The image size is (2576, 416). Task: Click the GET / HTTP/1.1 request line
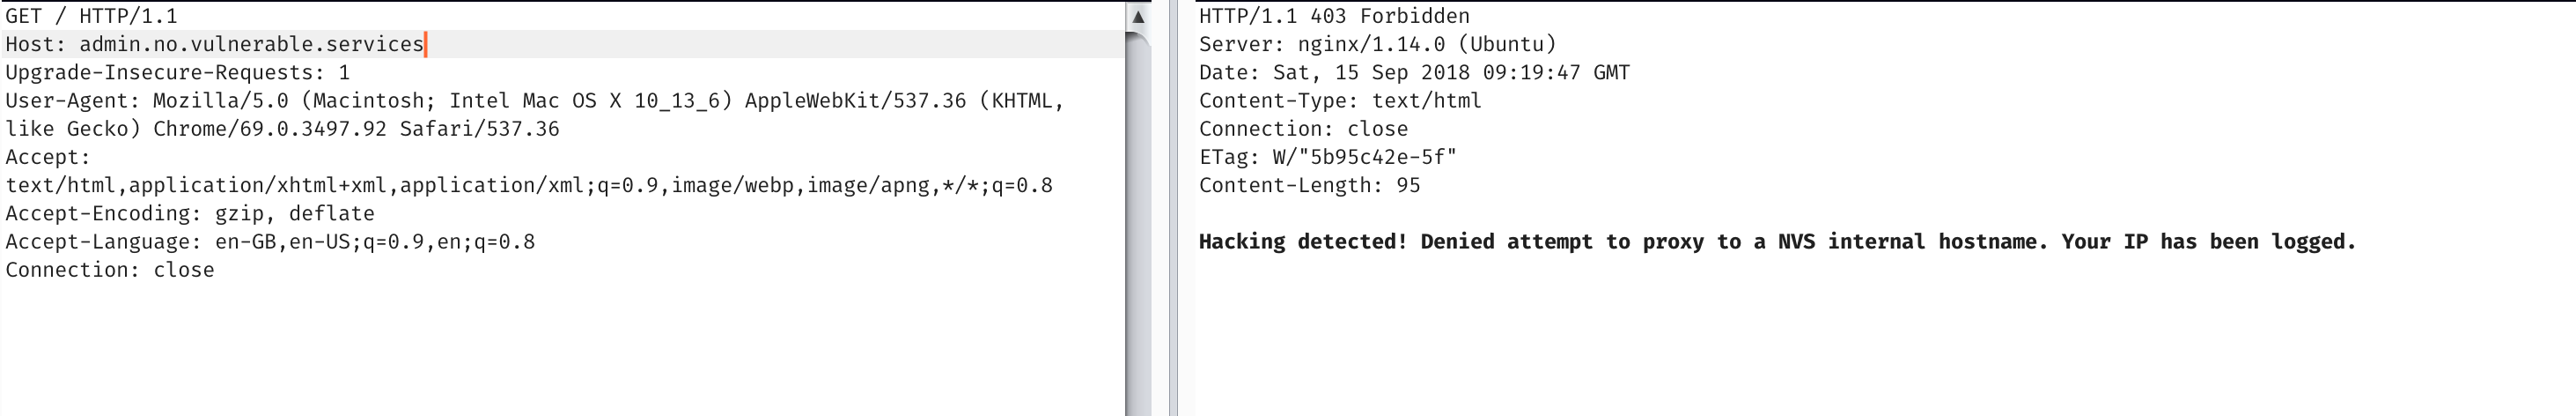pos(92,16)
